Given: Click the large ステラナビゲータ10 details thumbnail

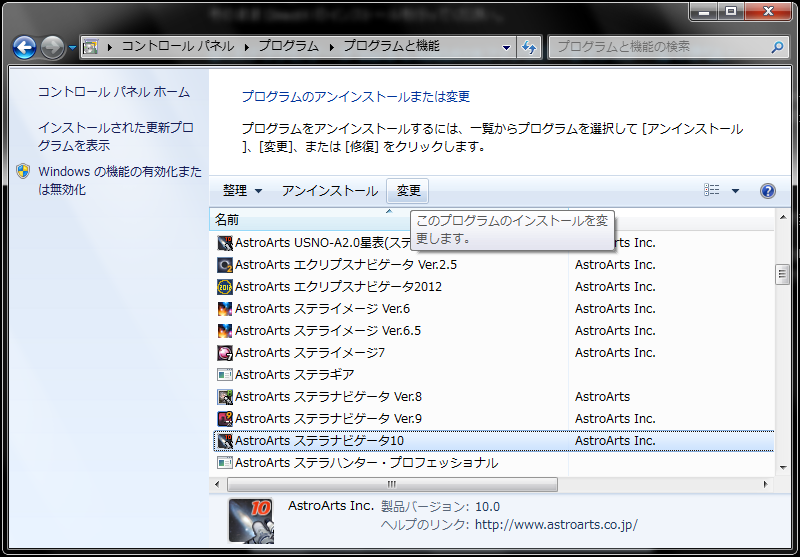Looking at the screenshot, I should (x=251, y=521).
